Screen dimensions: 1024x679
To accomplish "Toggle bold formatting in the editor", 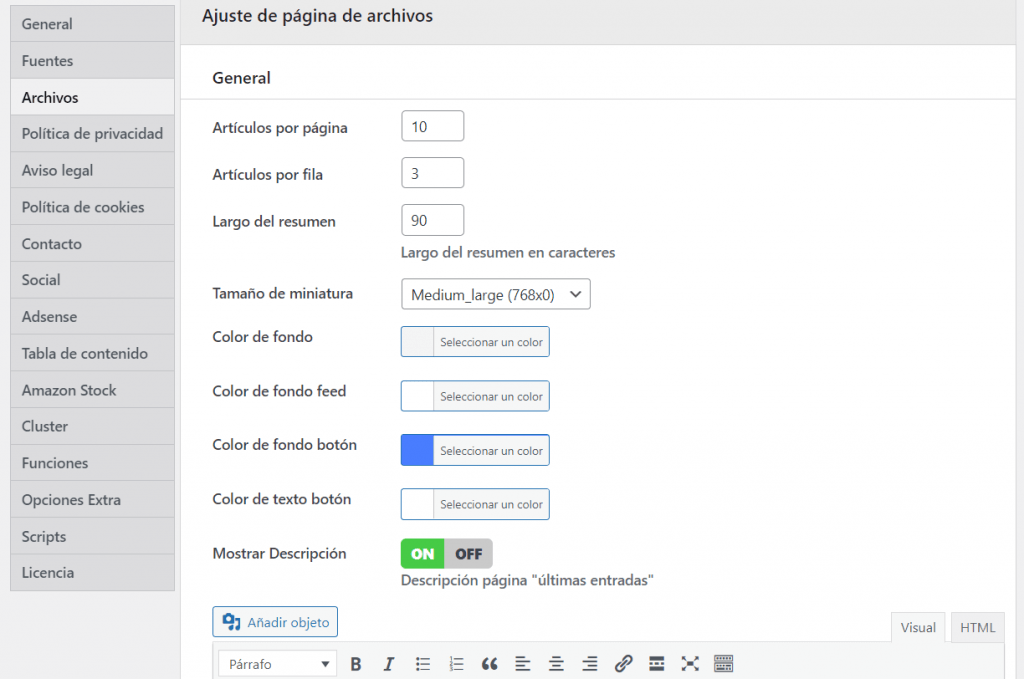I will point(356,664).
